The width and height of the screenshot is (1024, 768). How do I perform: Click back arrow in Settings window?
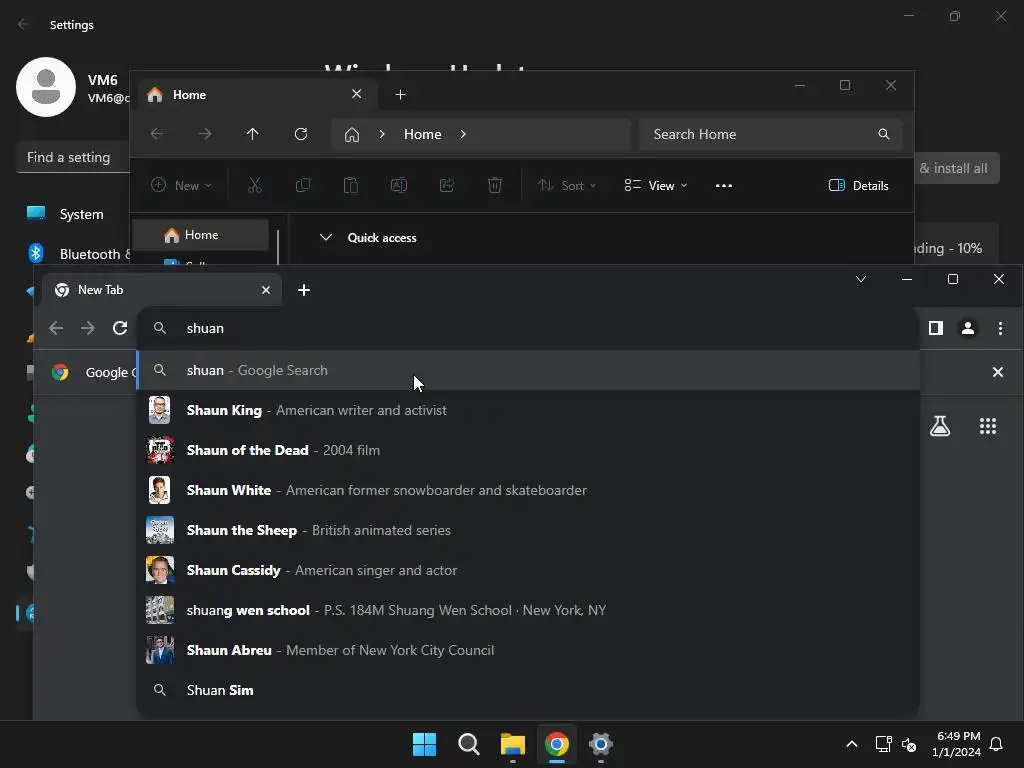23,24
